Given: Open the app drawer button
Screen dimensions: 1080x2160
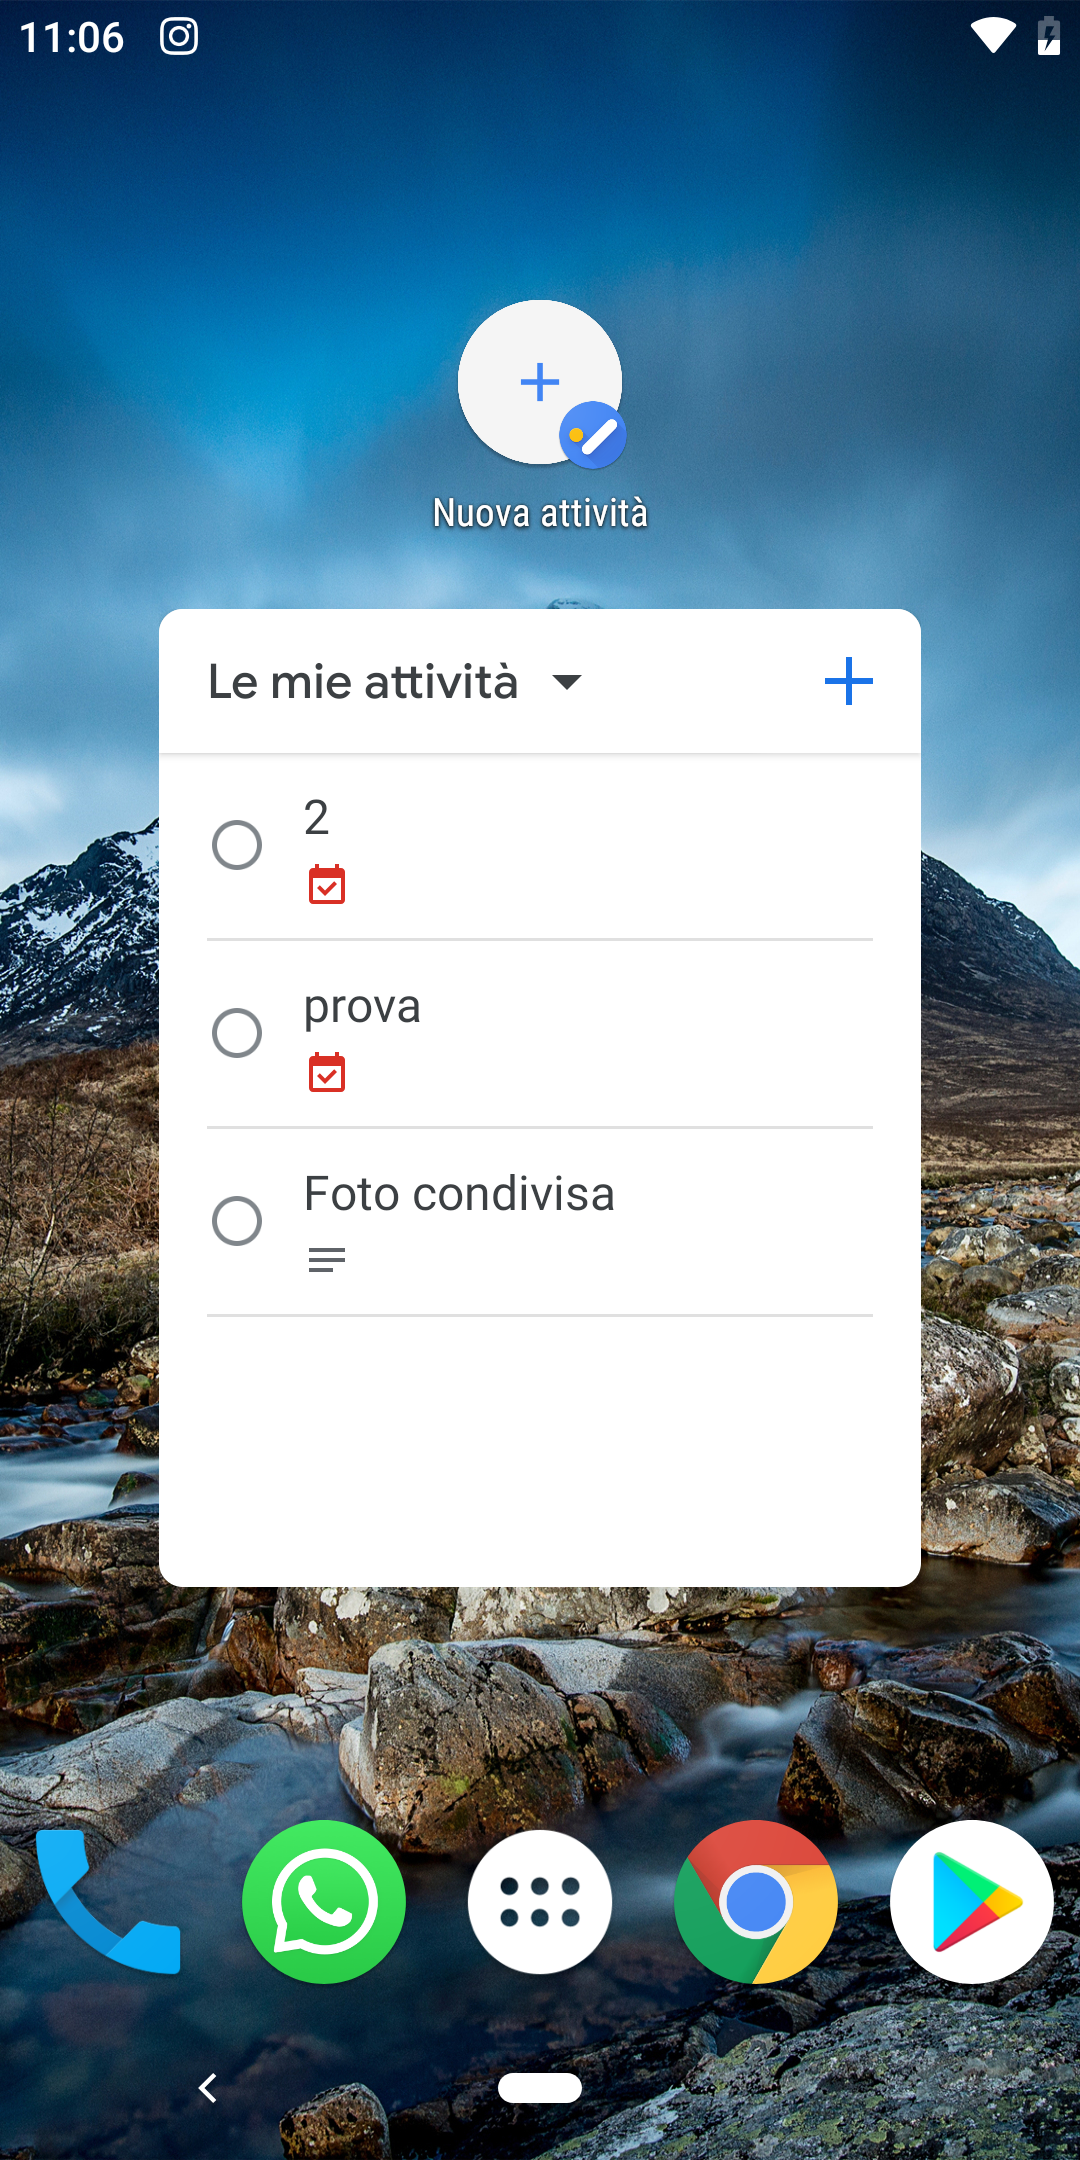Looking at the screenshot, I should click(x=540, y=1902).
